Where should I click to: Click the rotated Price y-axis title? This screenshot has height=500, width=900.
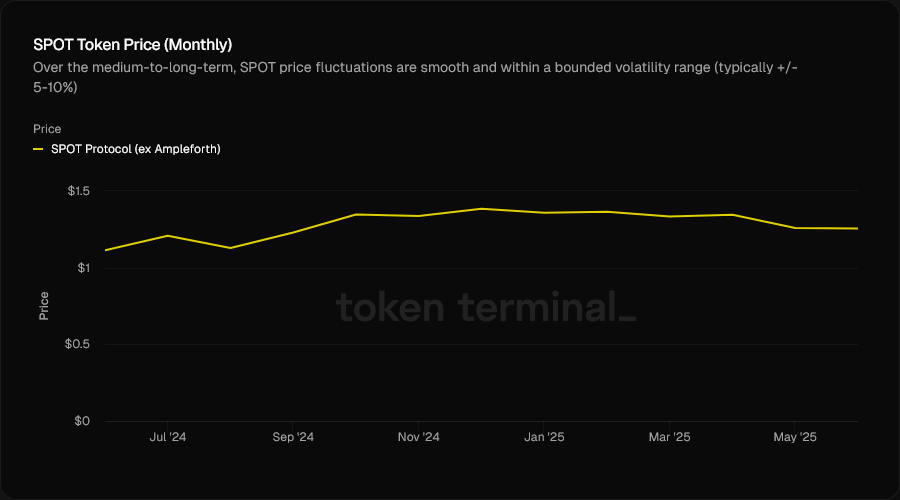pyautogui.click(x=44, y=305)
